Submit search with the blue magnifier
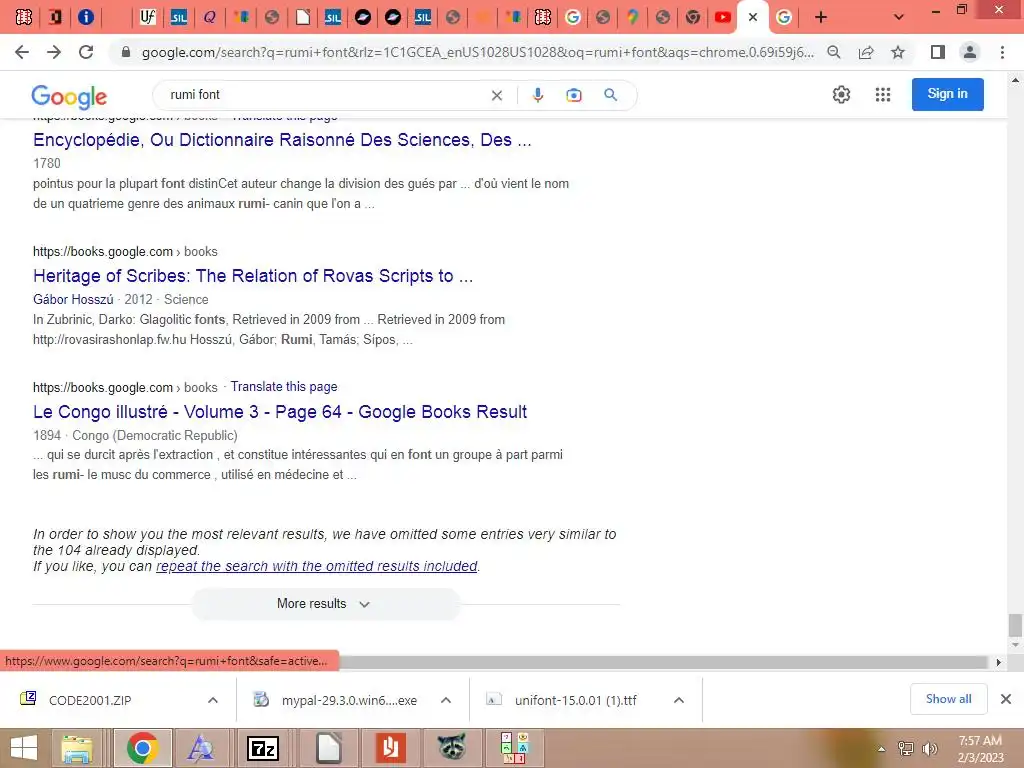This screenshot has width=1024, height=768. pos(611,95)
